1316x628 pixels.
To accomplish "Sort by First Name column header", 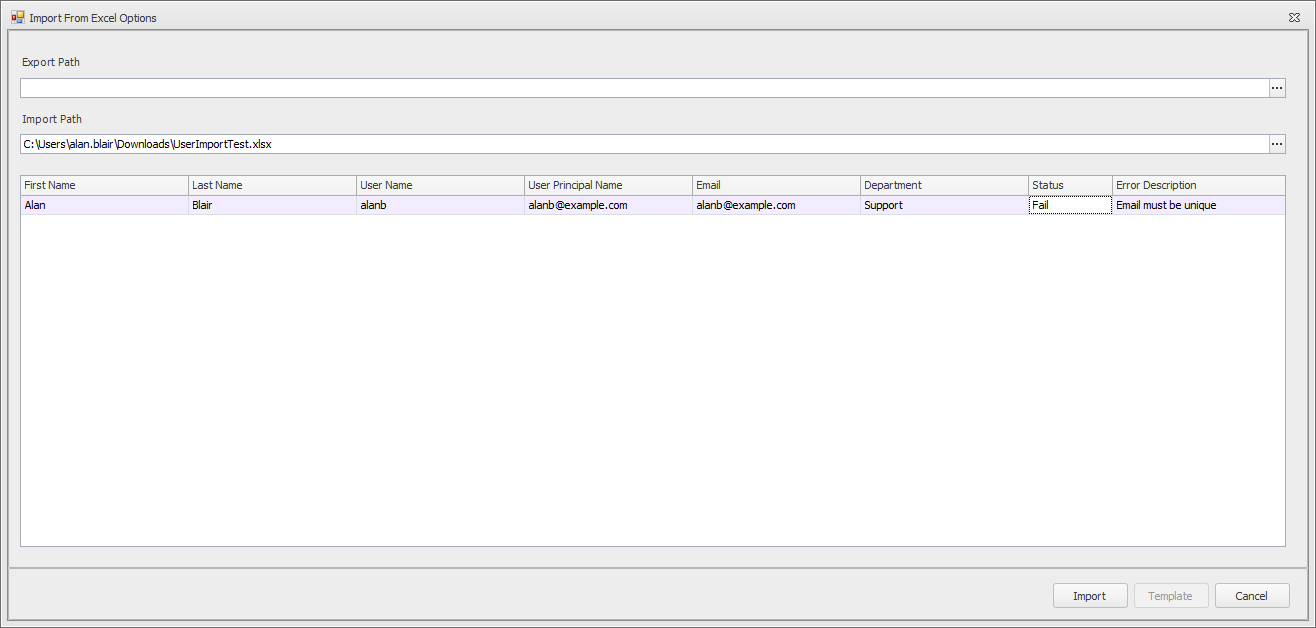I will click(105, 185).
